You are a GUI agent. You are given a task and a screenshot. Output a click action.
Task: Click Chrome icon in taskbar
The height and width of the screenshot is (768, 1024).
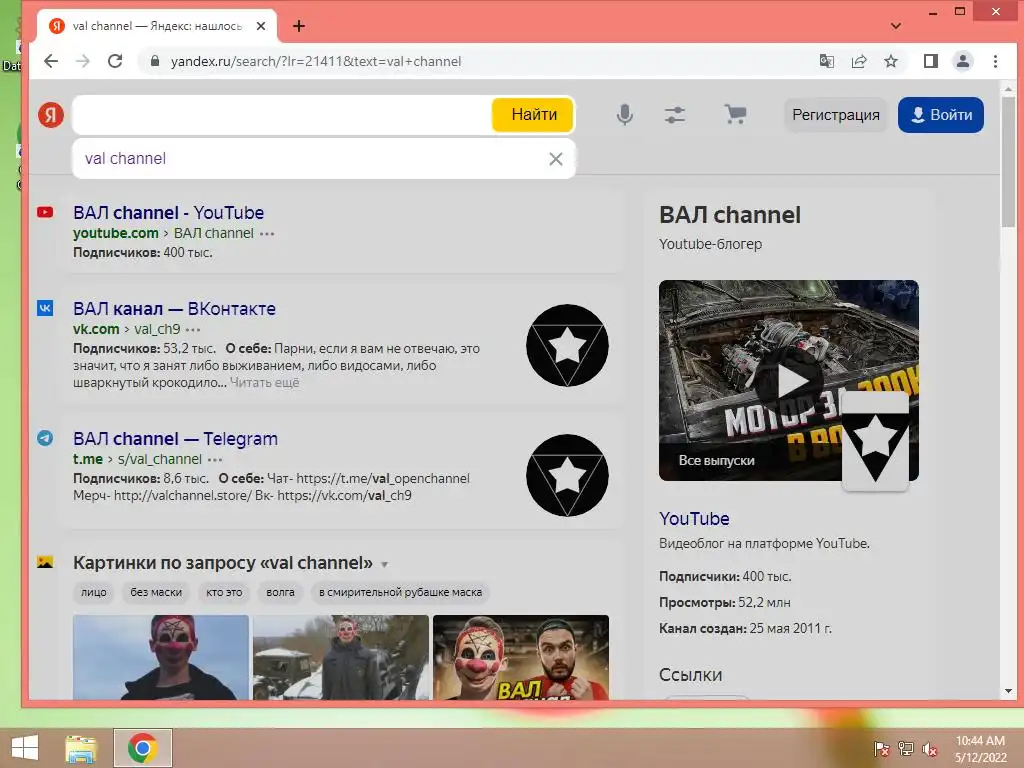142,748
